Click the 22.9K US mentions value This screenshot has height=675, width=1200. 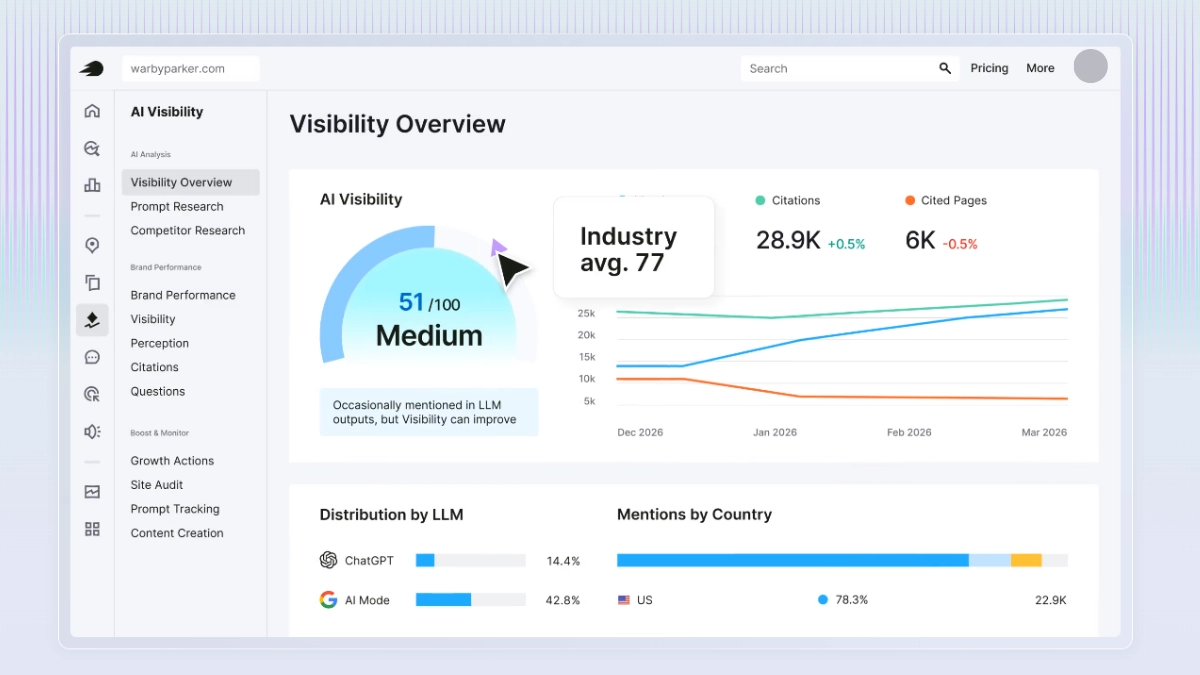pyautogui.click(x=1050, y=600)
